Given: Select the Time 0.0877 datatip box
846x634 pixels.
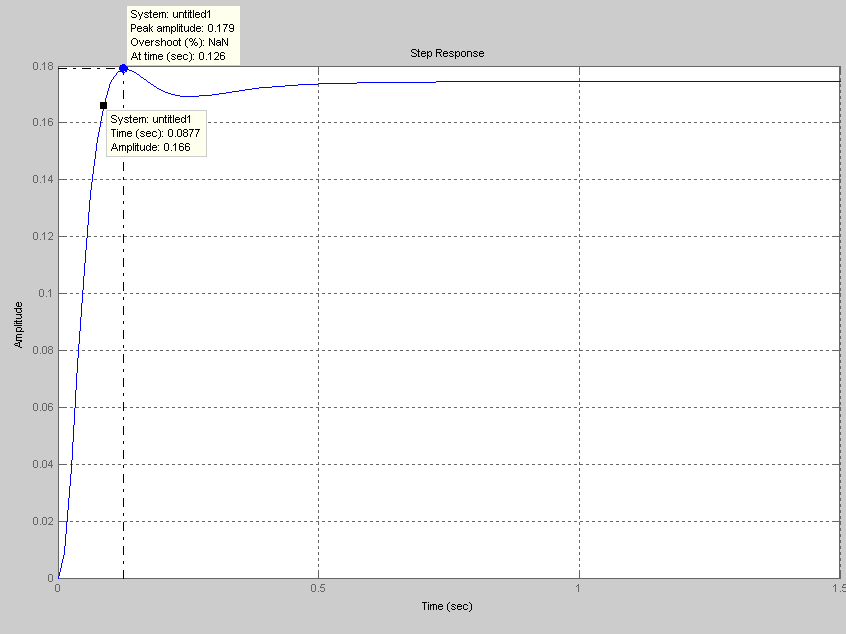Looking at the screenshot, I should (156, 133).
